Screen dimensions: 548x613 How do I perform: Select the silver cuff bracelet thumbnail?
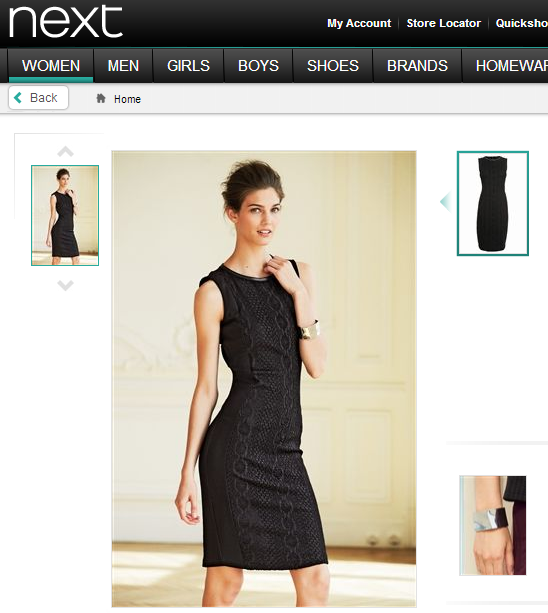click(492, 525)
